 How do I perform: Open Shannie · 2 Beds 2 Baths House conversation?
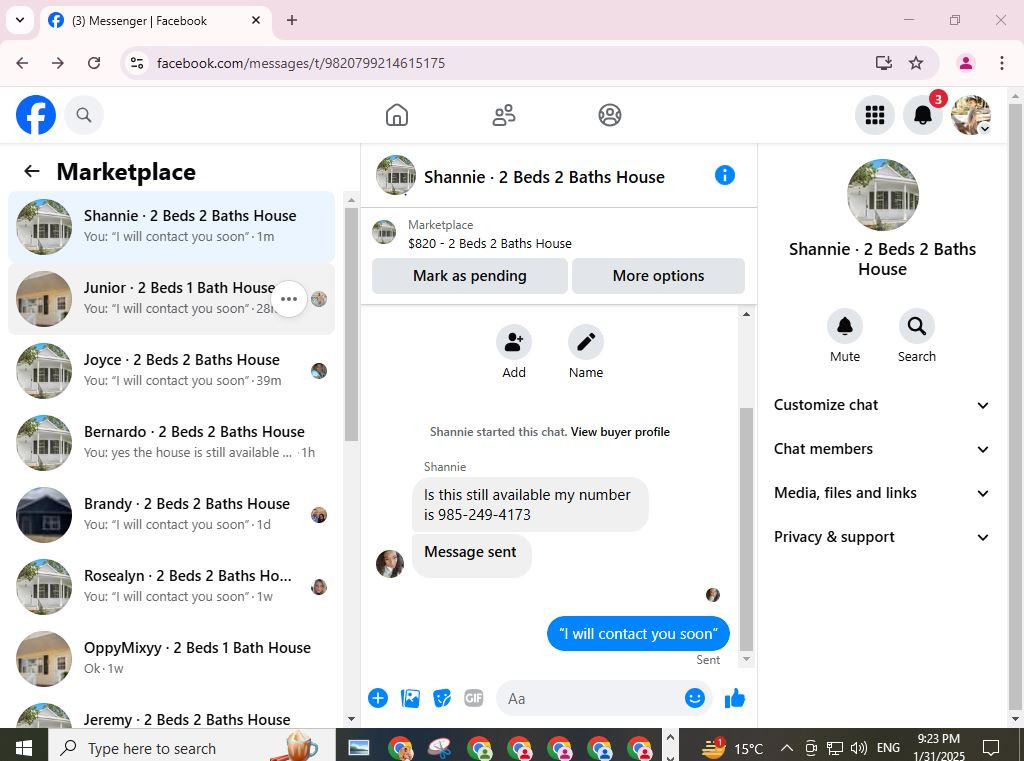(x=171, y=227)
